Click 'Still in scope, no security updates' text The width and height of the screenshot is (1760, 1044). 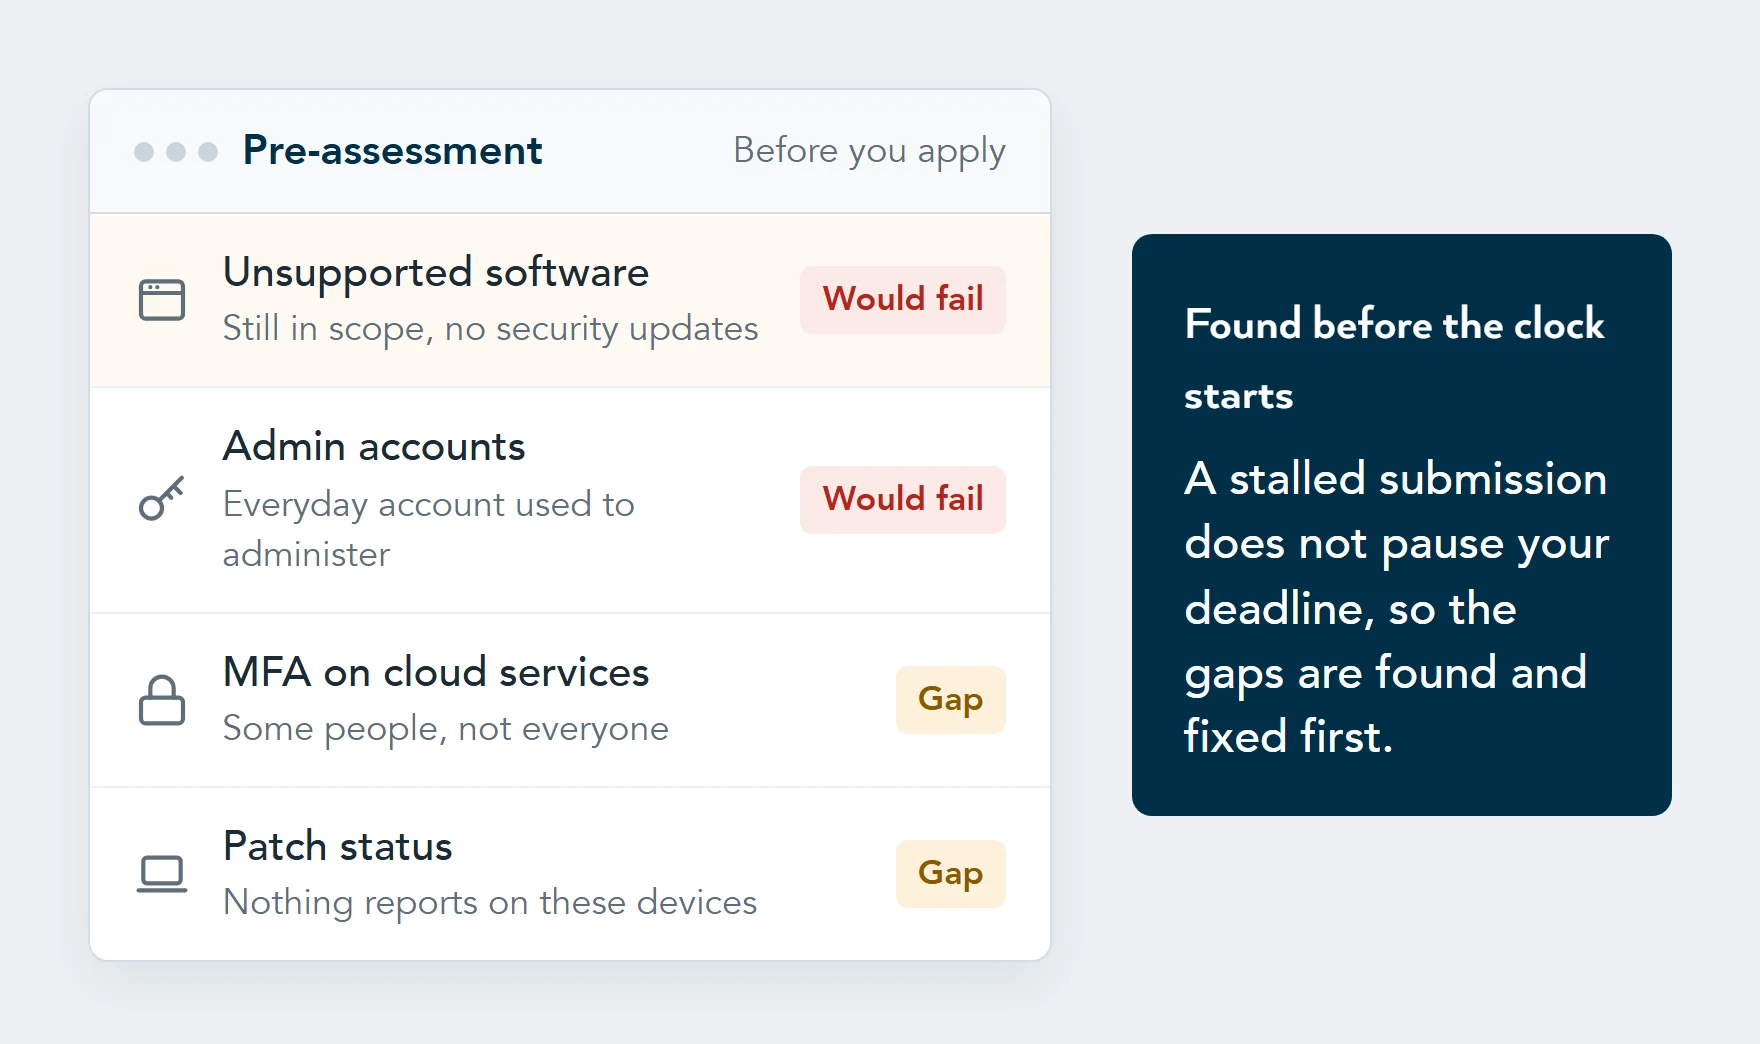[x=490, y=329]
